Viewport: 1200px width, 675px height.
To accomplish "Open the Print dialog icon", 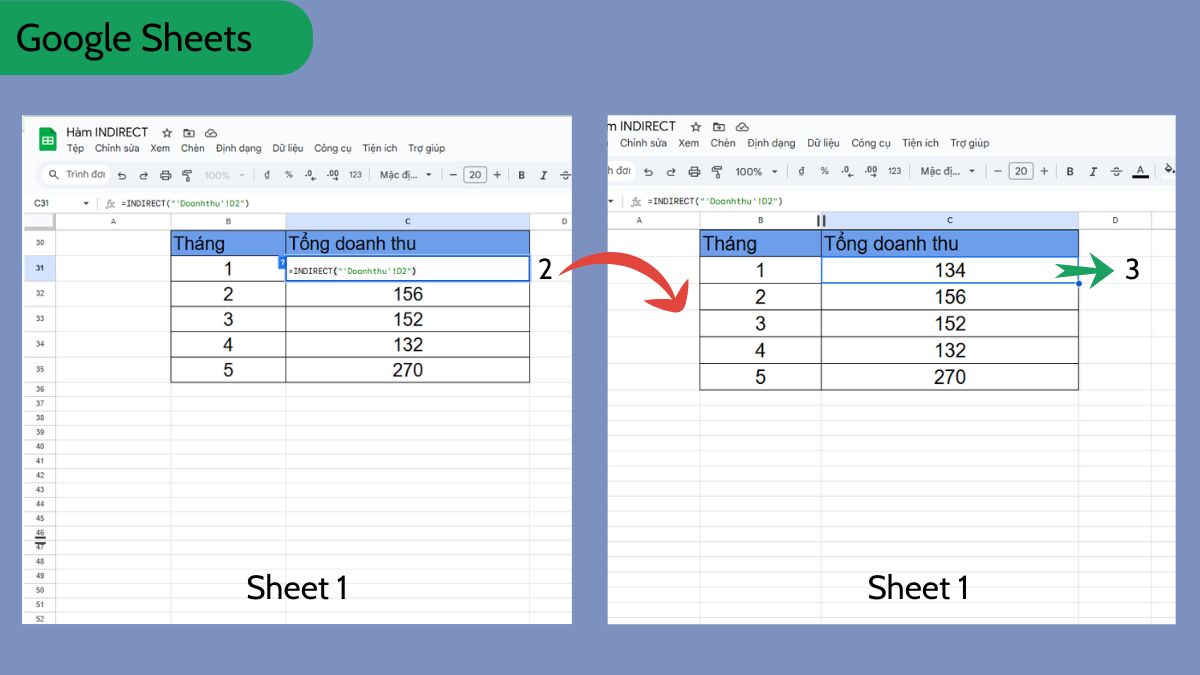I will point(166,174).
